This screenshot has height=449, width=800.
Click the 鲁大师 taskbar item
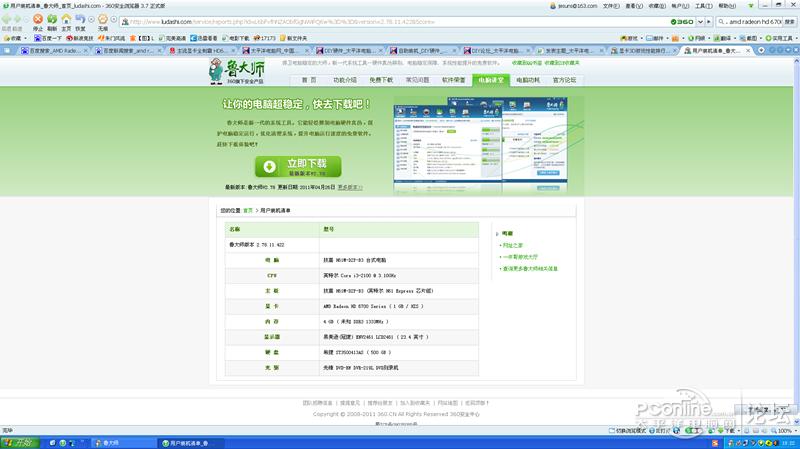123,443
